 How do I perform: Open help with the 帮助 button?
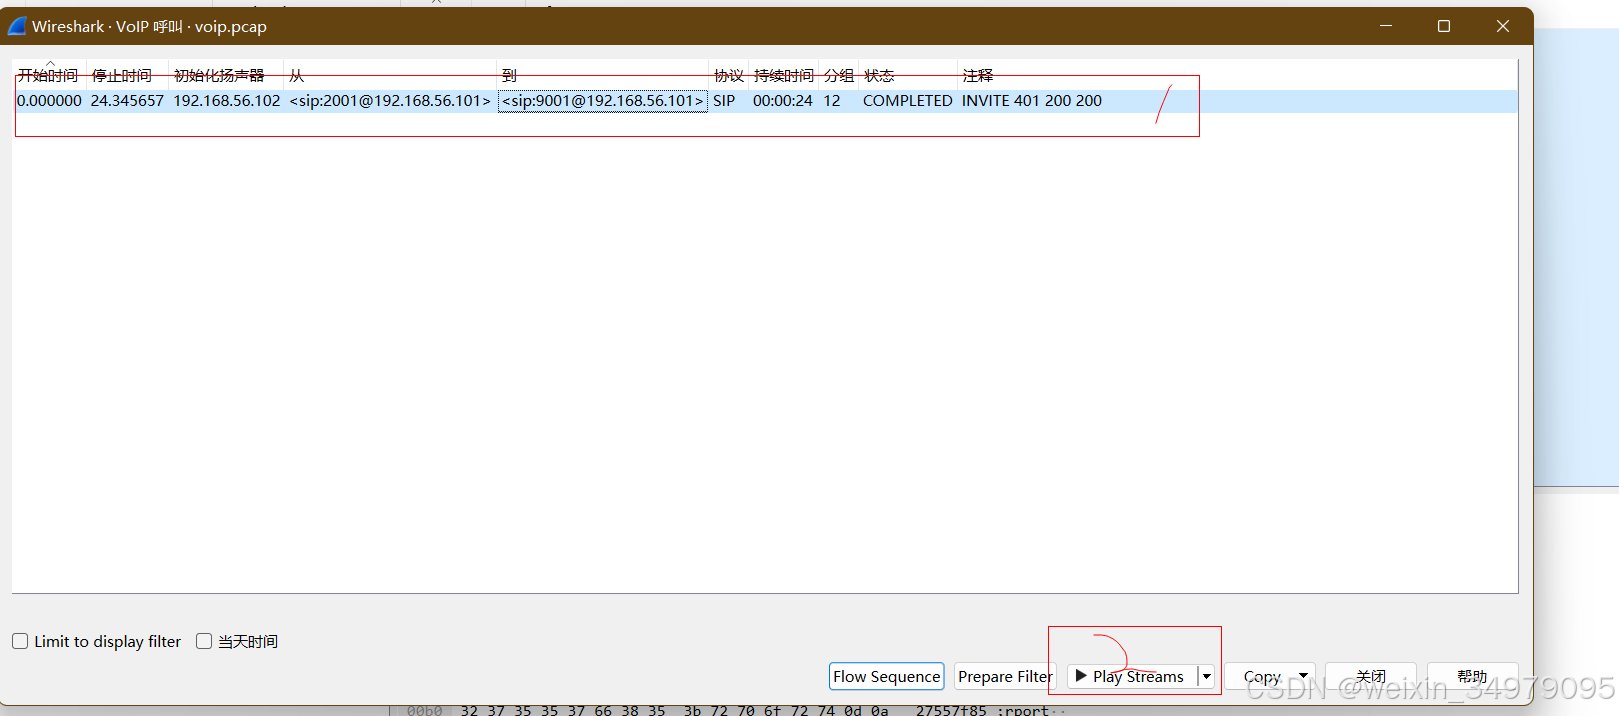click(1472, 676)
